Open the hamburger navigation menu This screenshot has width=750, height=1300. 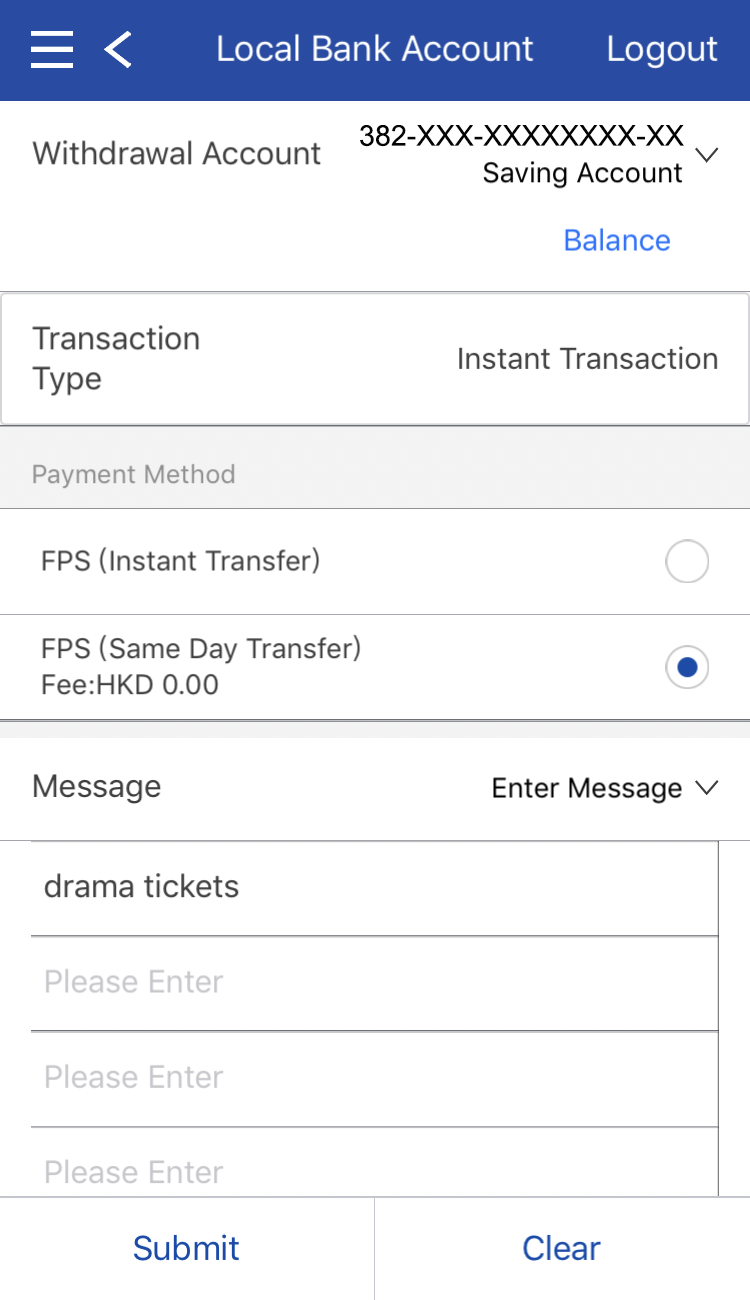pos(52,49)
